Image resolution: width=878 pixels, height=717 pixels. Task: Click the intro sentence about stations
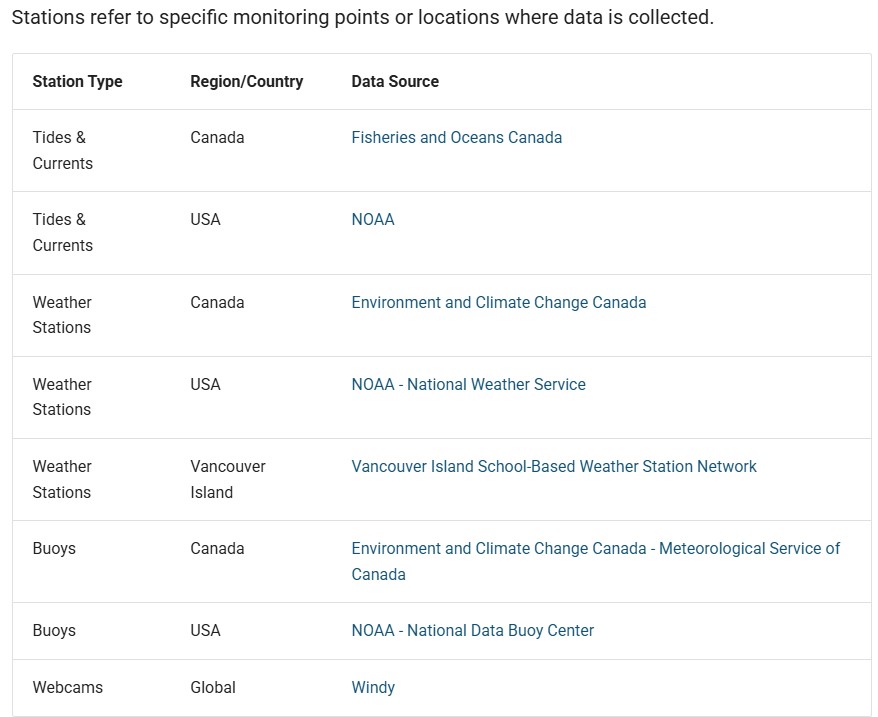click(362, 19)
